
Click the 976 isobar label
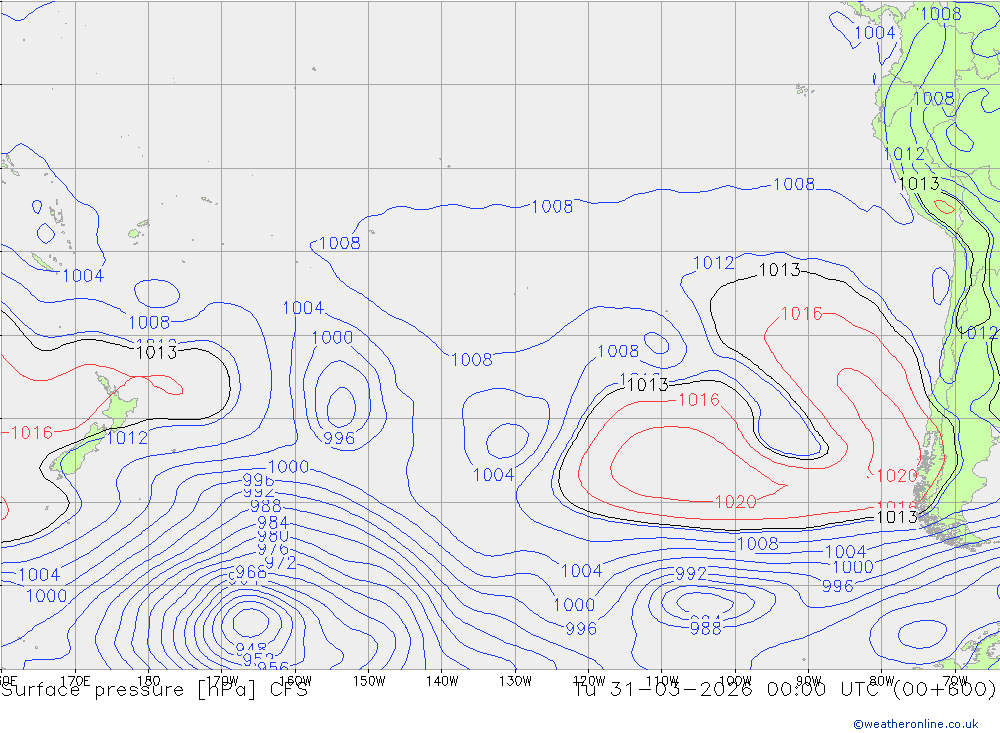273,549
